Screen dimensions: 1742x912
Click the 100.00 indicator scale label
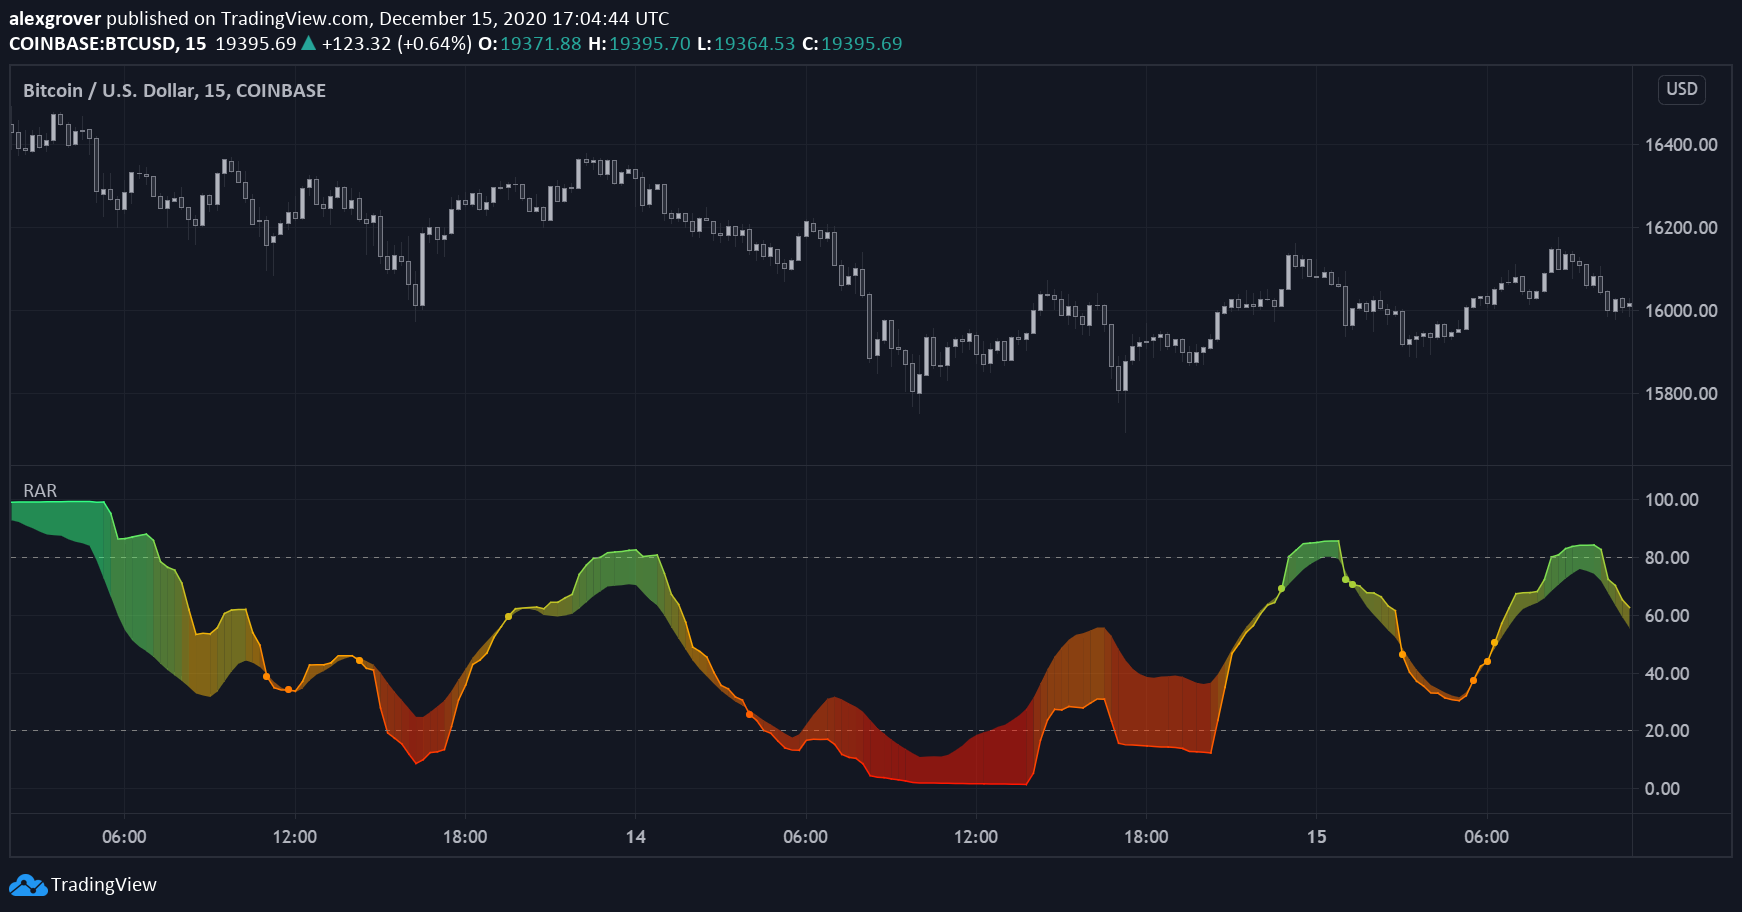(1671, 500)
